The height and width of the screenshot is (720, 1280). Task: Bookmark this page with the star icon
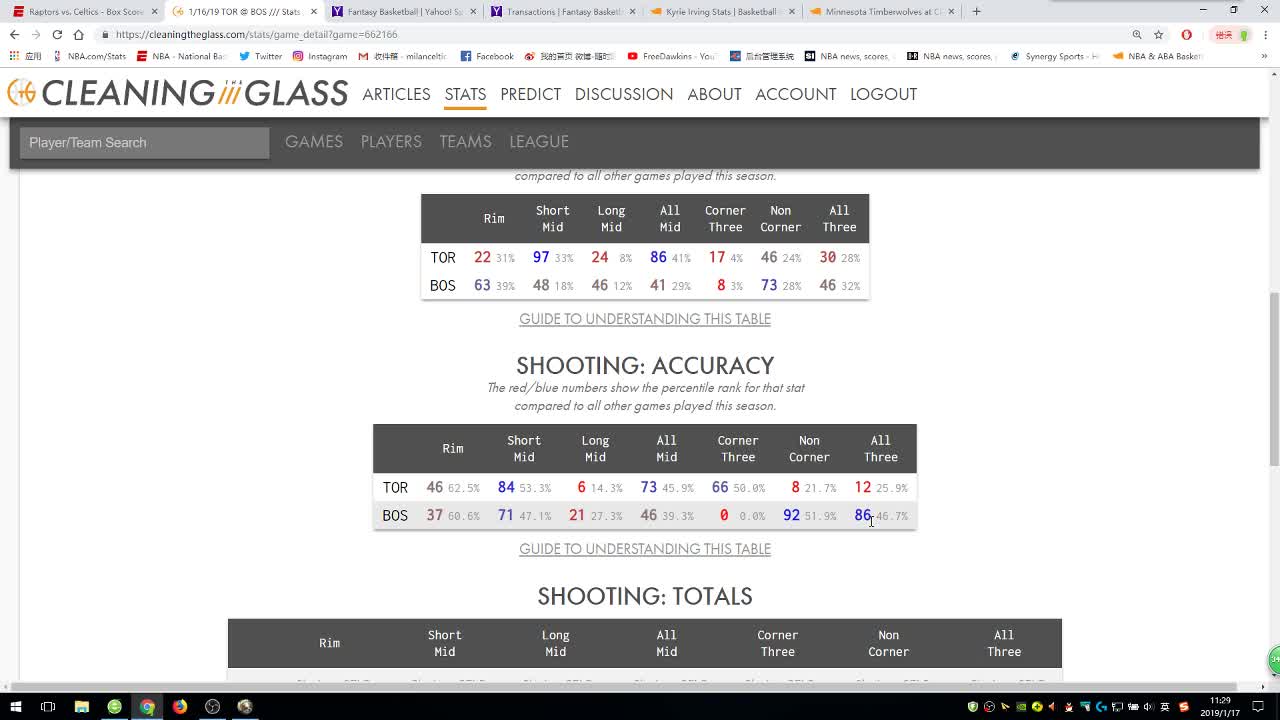point(1159,34)
